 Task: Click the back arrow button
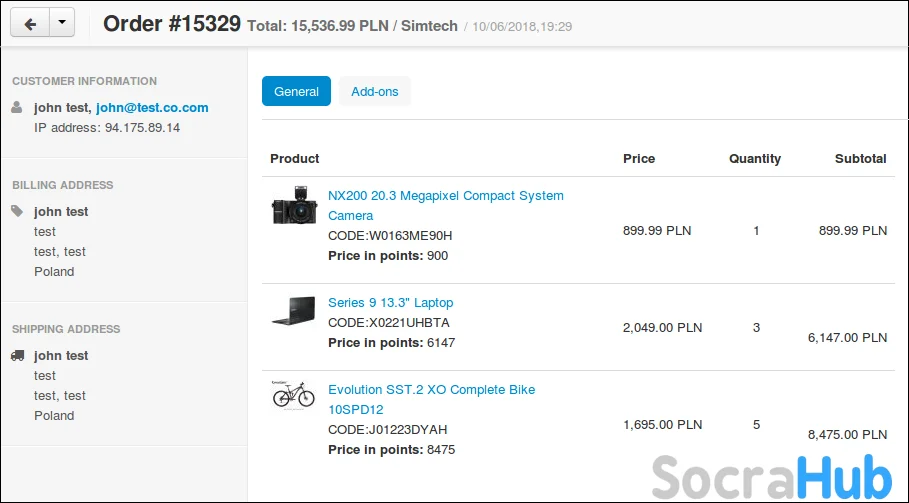pos(29,23)
